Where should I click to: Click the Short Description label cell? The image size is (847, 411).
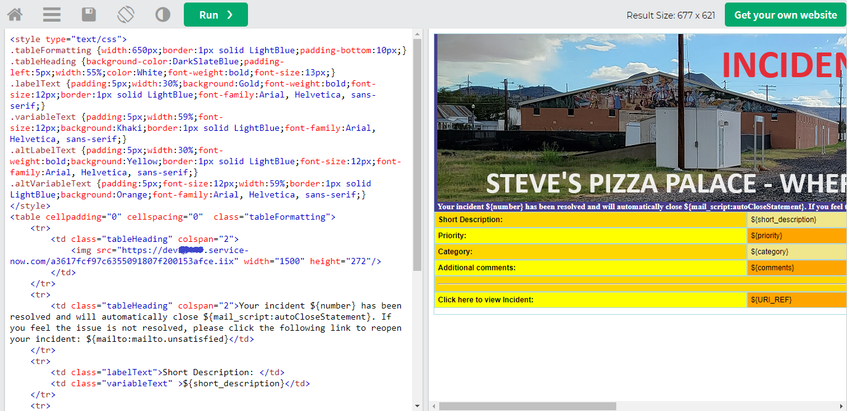point(590,219)
